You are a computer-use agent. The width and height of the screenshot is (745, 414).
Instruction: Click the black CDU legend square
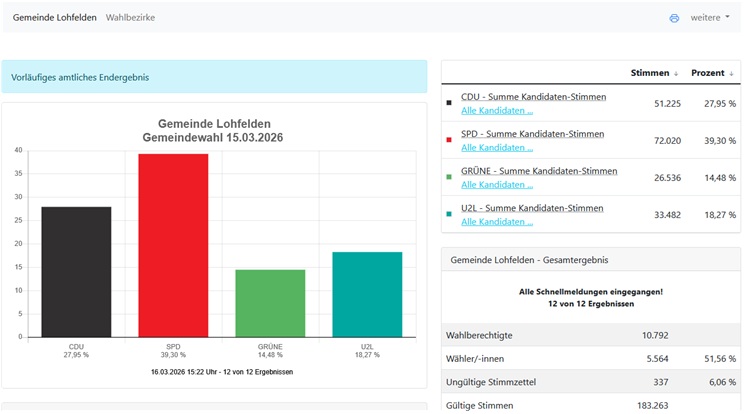tap(450, 103)
